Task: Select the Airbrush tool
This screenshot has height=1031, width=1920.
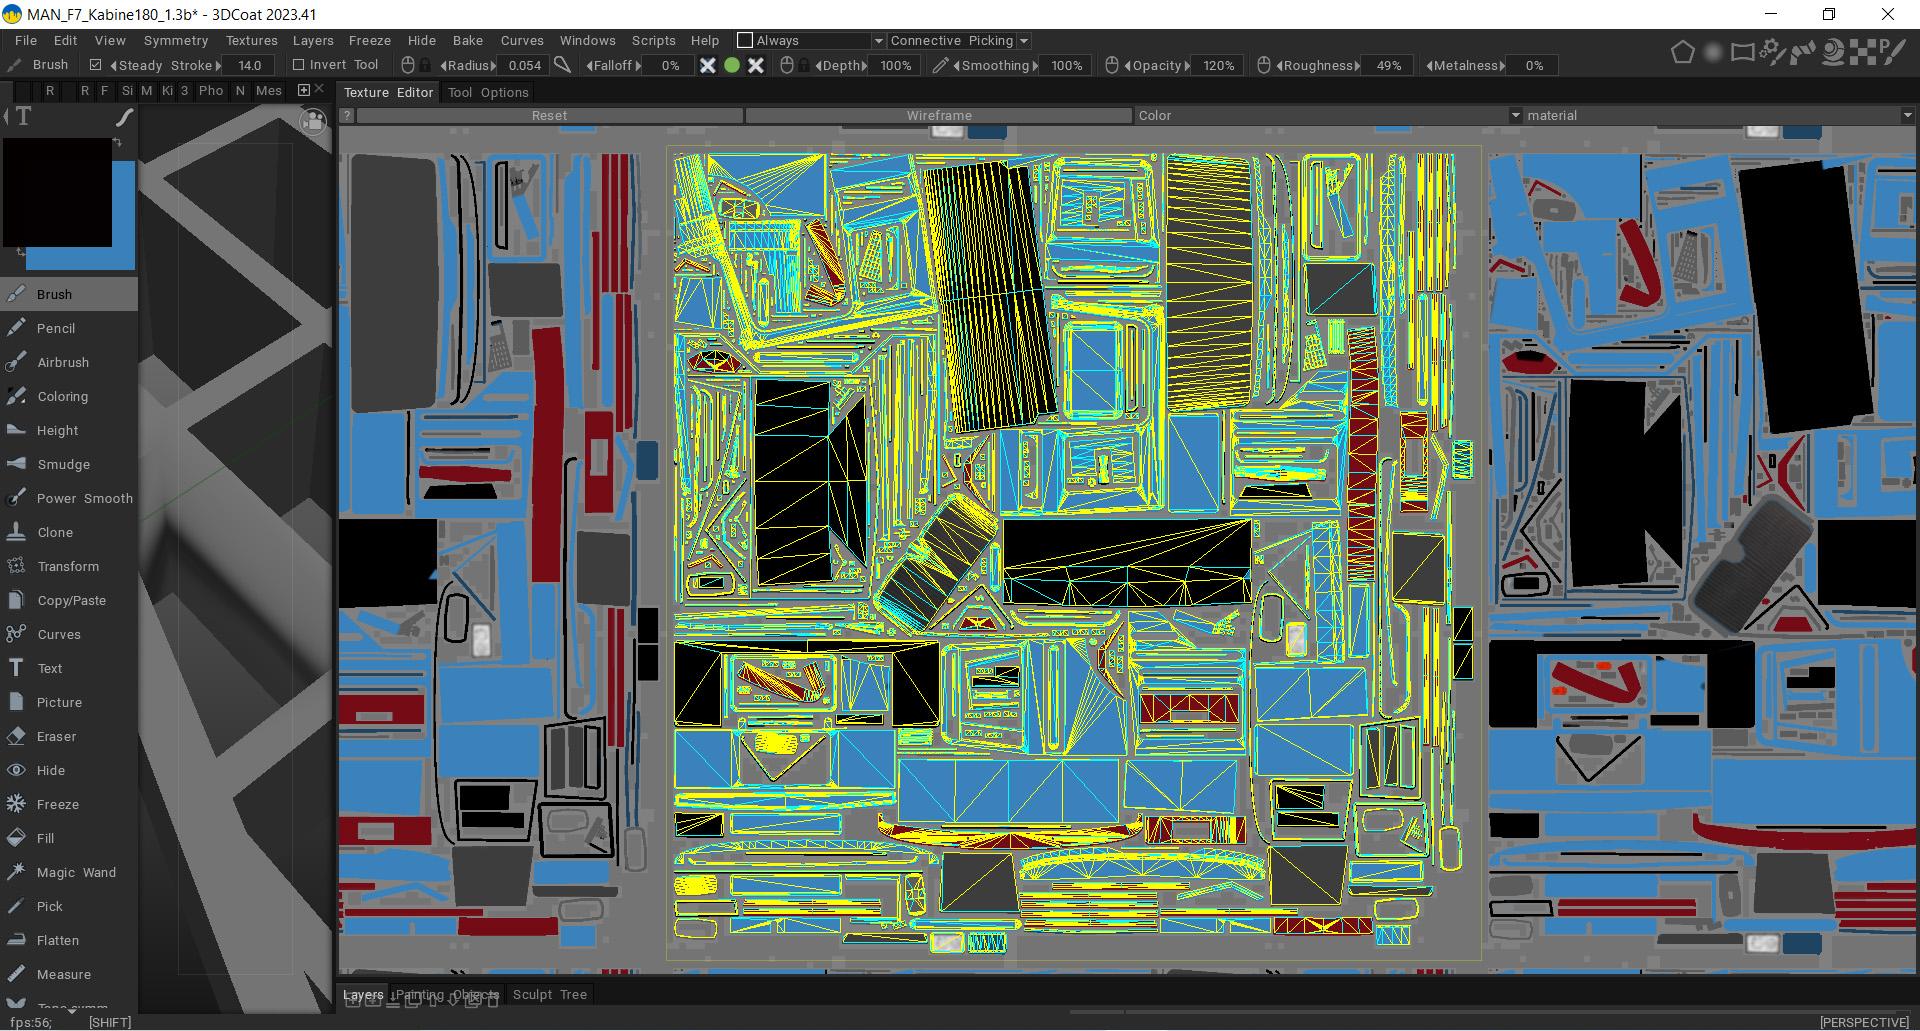Action: [x=62, y=362]
